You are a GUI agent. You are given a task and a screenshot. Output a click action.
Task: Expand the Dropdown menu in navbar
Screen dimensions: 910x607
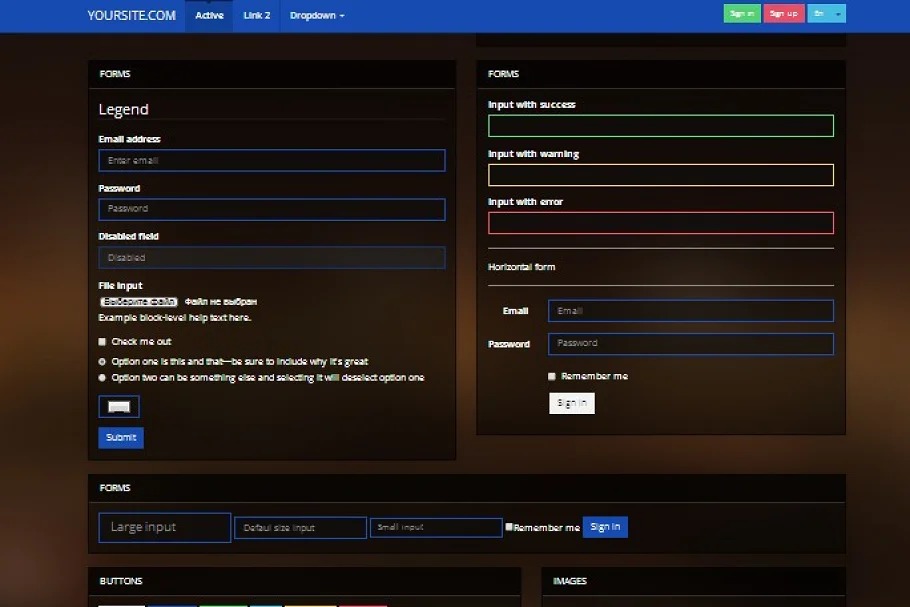[317, 16]
